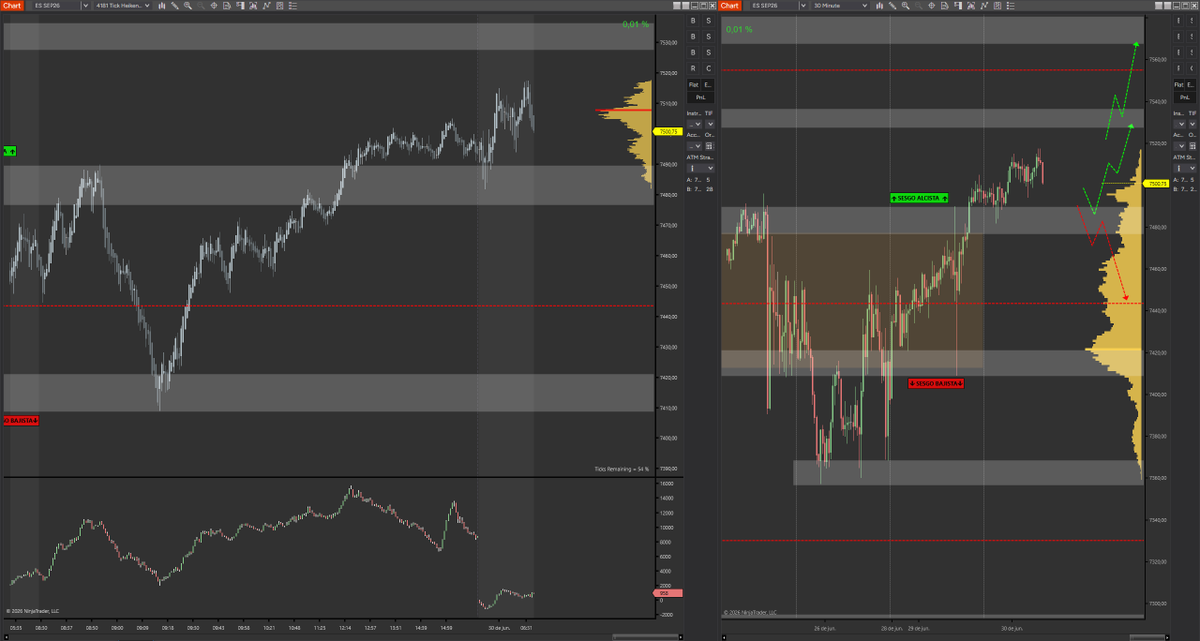Toggle crosshair cursor in left chart toolbar
The image size is (1200, 641).
[x=214, y=5]
